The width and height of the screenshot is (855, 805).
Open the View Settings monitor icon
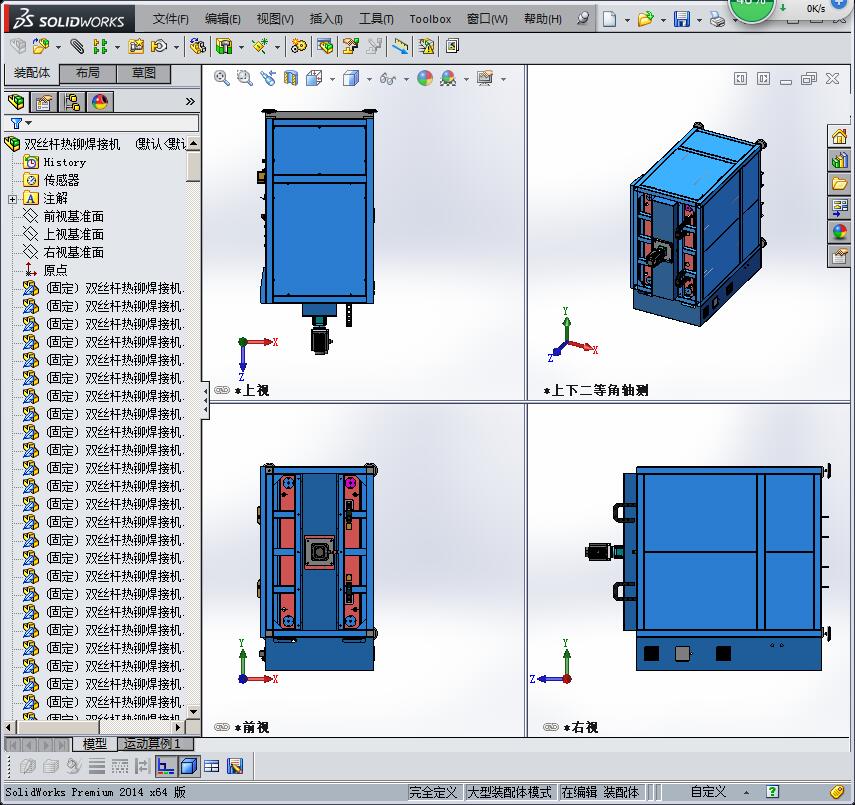485,79
